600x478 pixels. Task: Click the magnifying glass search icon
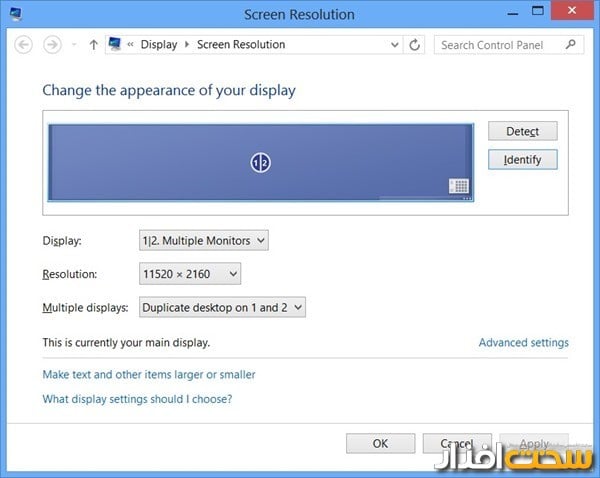571,45
